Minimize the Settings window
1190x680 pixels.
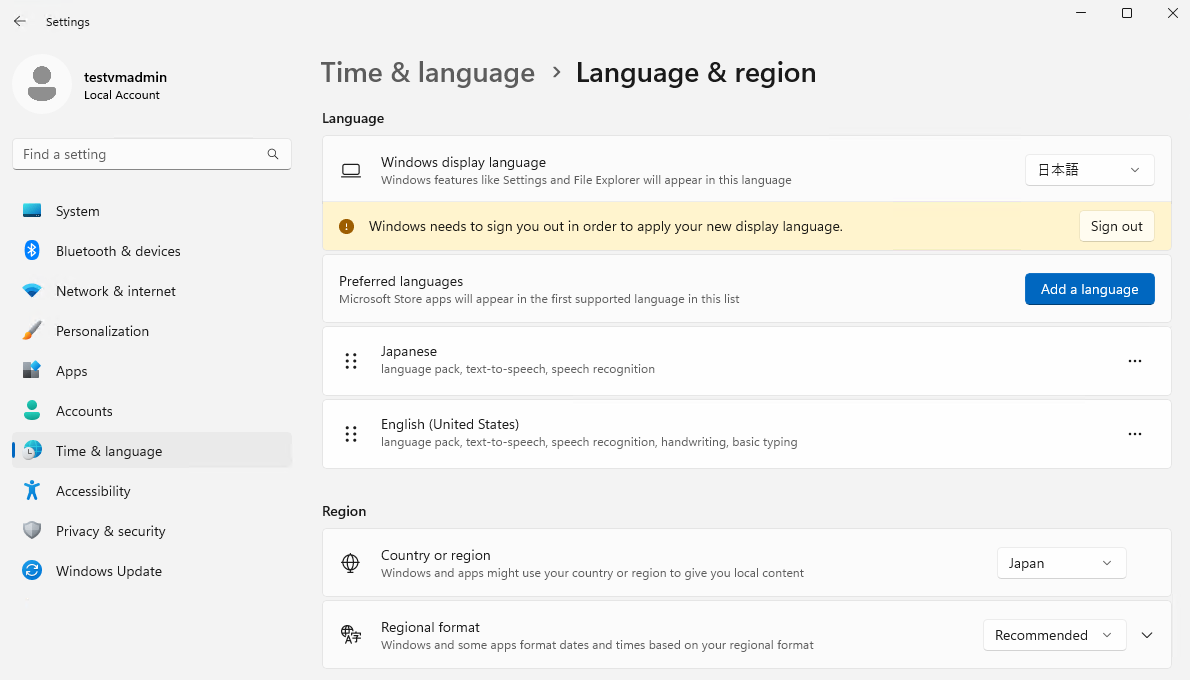(x=1081, y=13)
